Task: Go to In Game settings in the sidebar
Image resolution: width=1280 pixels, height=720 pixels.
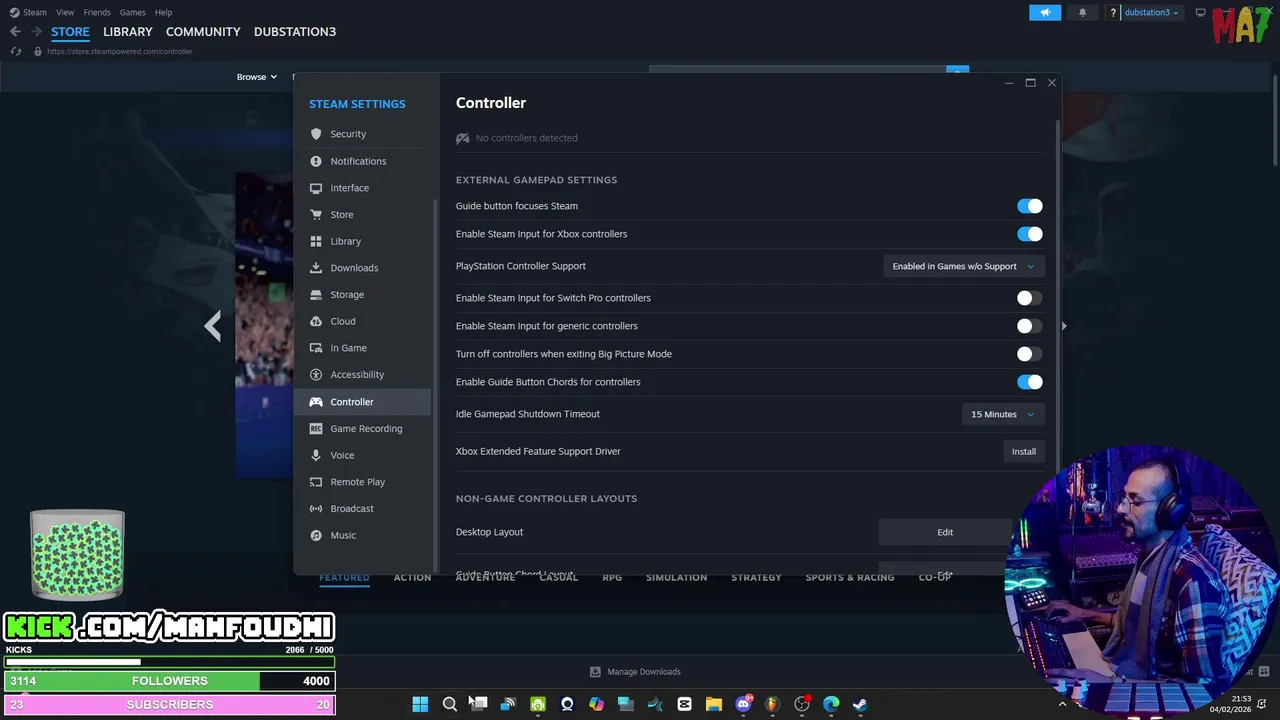Action: coord(364,348)
